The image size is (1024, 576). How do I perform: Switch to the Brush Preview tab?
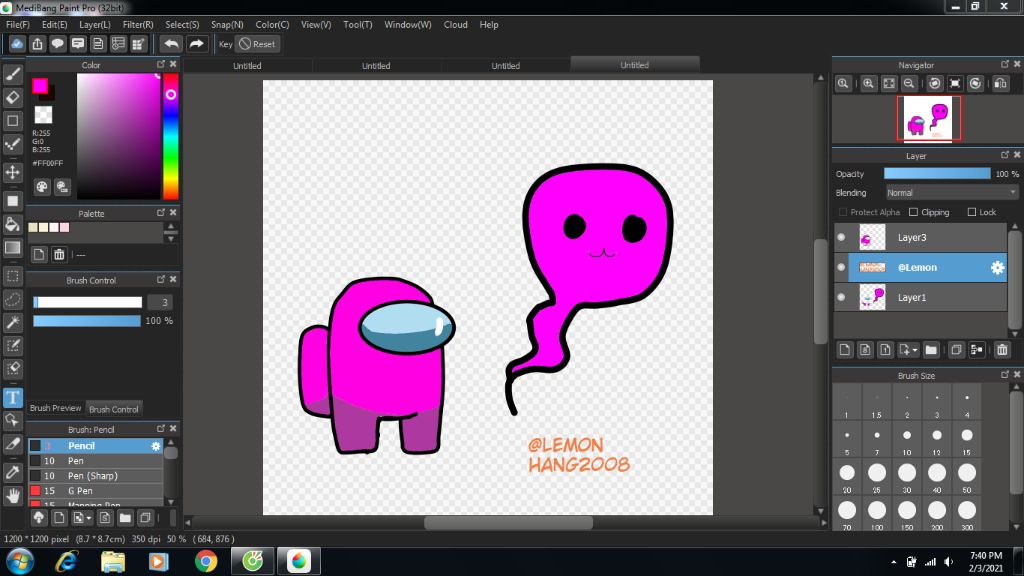56,408
